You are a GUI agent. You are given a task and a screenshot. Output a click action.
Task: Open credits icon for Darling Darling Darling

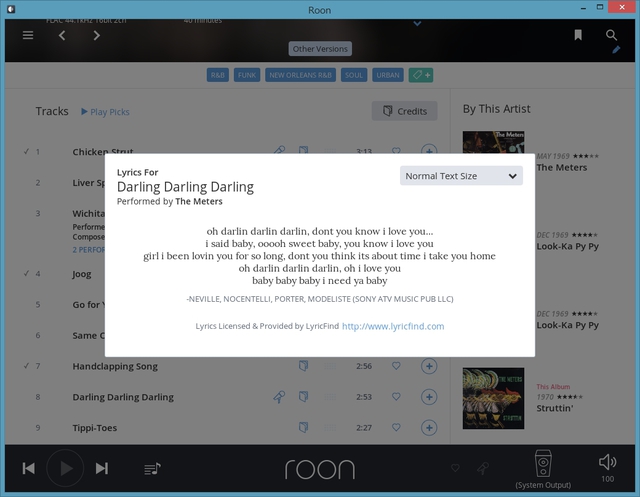pyautogui.click(x=303, y=397)
